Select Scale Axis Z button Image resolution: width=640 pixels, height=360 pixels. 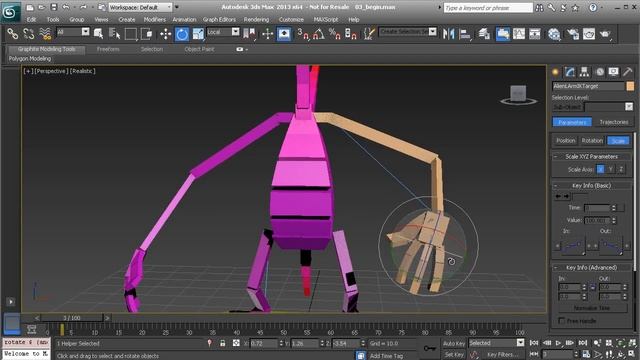[x=621, y=169]
